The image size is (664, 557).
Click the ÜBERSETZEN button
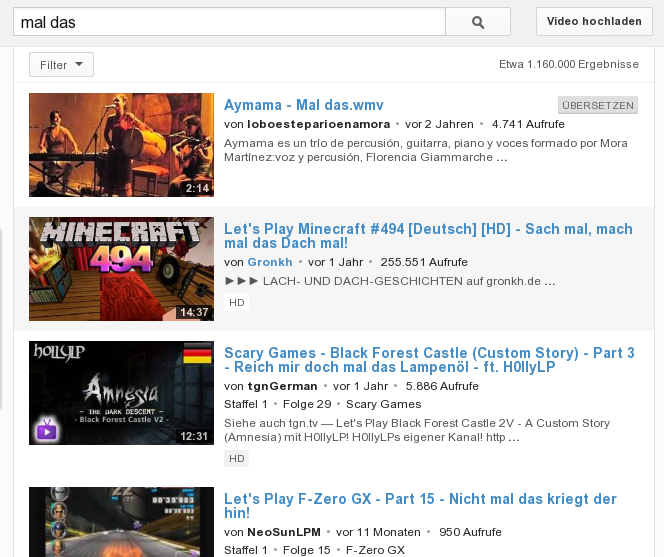click(x=597, y=105)
